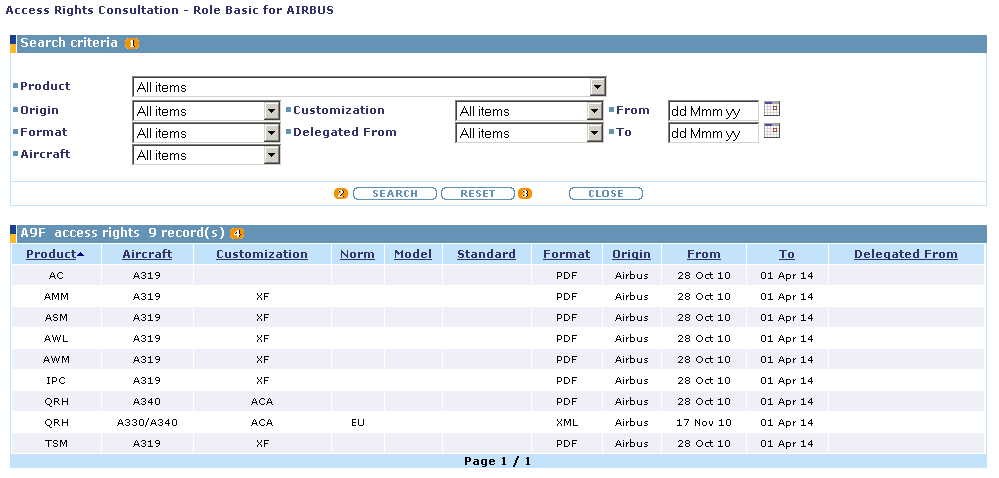The height and width of the screenshot is (478, 999).
Task: Click the SEARCH button
Action: pyautogui.click(x=395, y=194)
